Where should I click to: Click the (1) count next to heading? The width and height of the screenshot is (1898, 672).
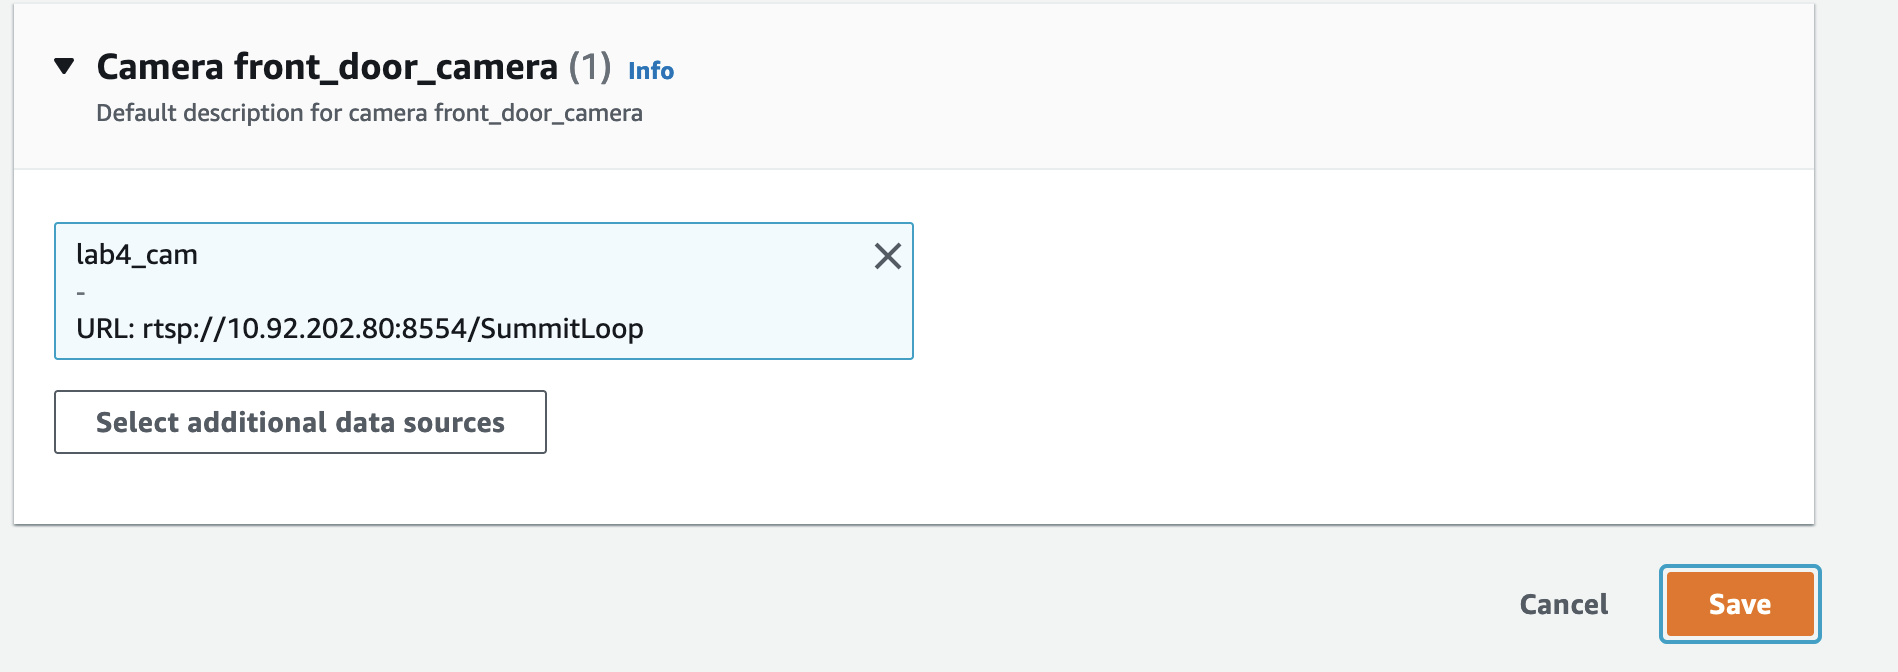(590, 67)
